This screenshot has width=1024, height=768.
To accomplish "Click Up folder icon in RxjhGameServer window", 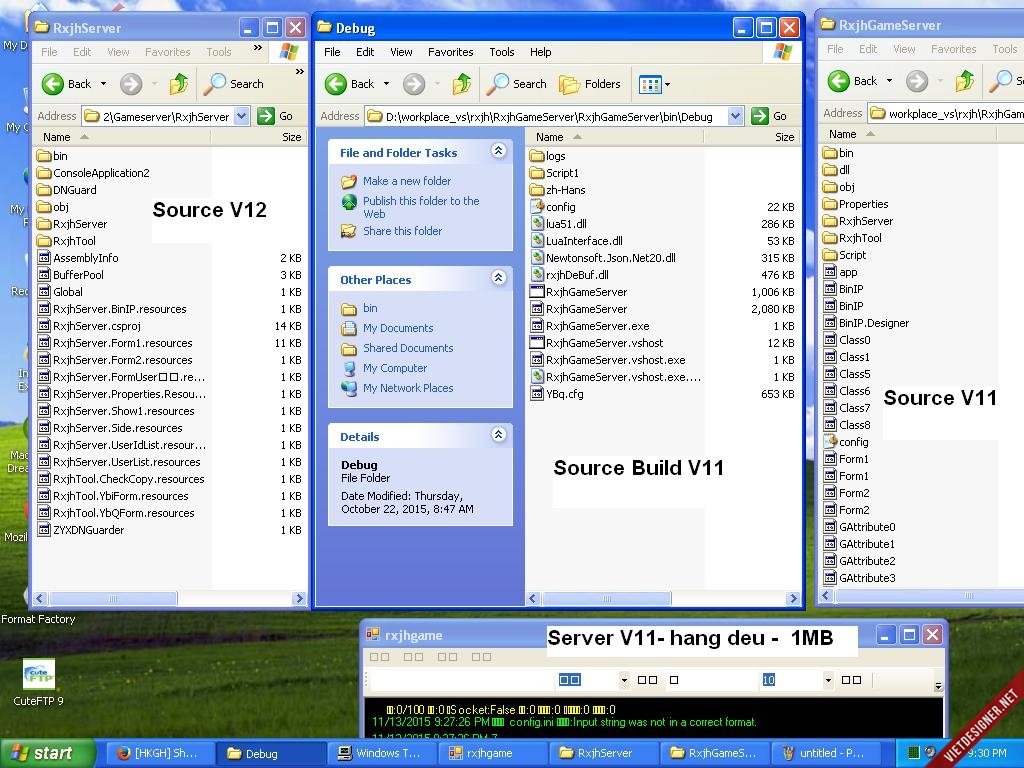I will click(965, 81).
